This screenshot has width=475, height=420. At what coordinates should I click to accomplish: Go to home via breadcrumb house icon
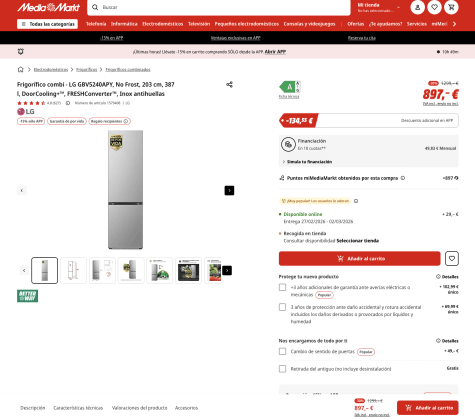(21, 69)
